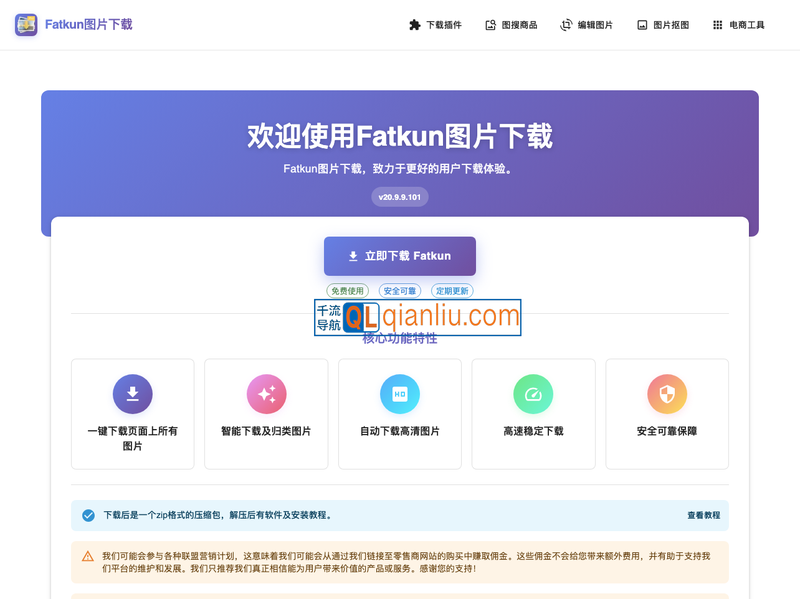Screen dimensions: 800x599
Task: Click the v20.9.9.101 version badge
Action: (x=400, y=197)
